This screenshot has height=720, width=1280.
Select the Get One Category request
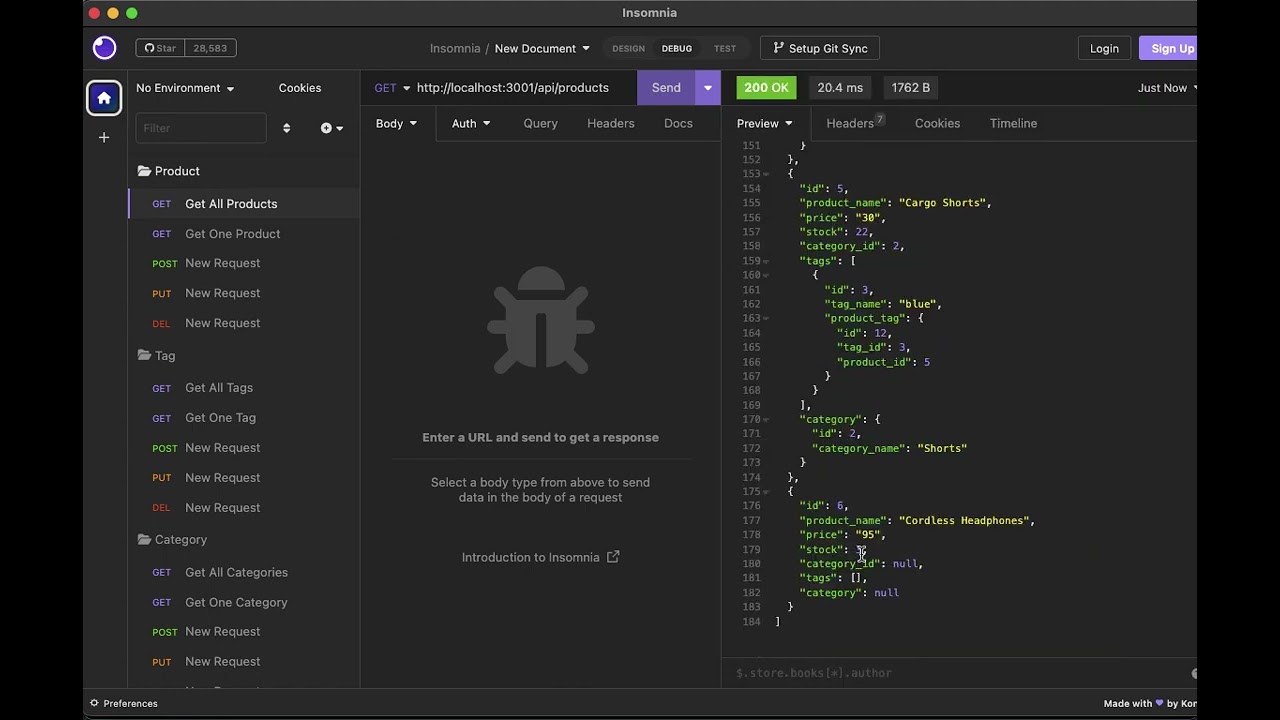pyautogui.click(x=244, y=603)
